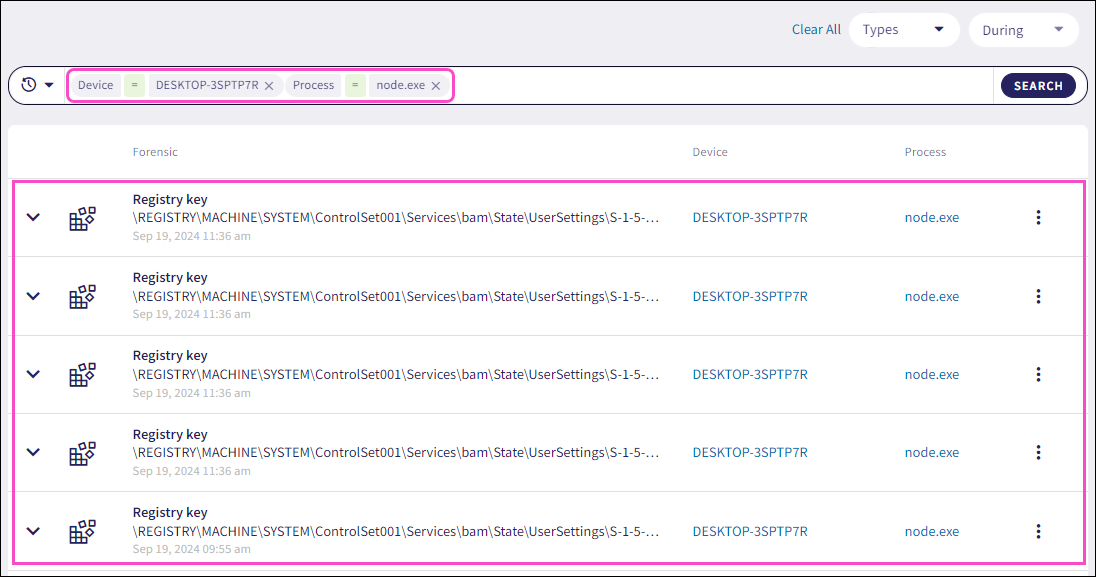This screenshot has width=1096, height=577.
Task: Open the three-dot menu for the last row
Action: (x=1038, y=531)
